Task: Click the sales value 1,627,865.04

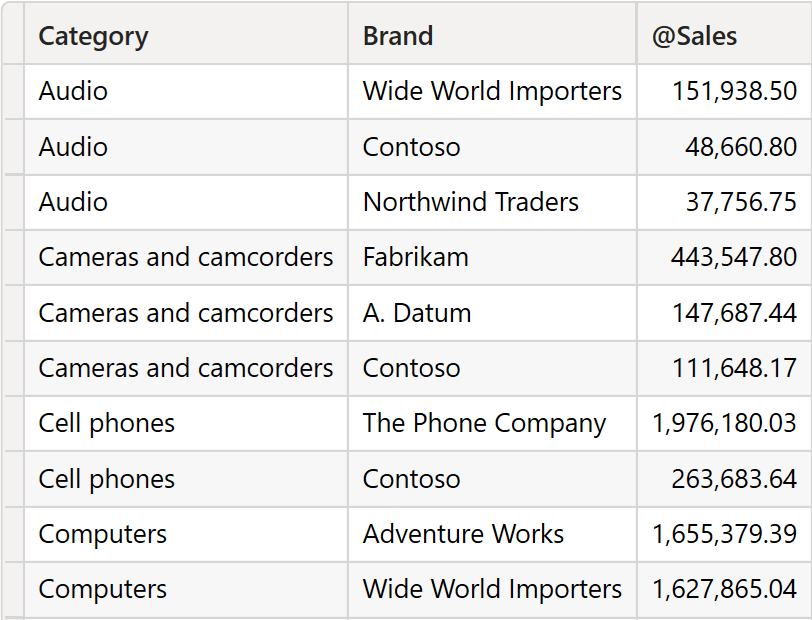Action: coord(725,589)
